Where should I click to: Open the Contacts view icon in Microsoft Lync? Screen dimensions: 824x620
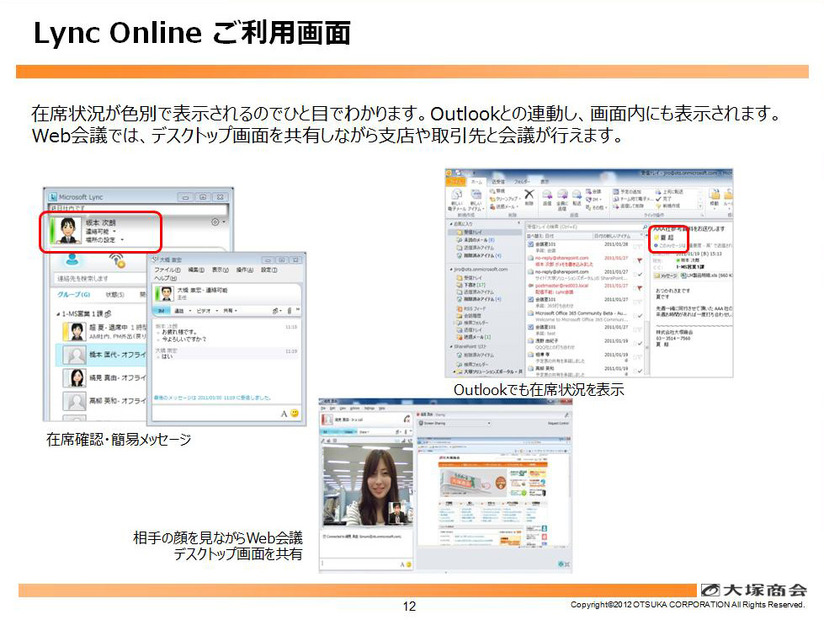pyautogui.click(x=73, y=259)
